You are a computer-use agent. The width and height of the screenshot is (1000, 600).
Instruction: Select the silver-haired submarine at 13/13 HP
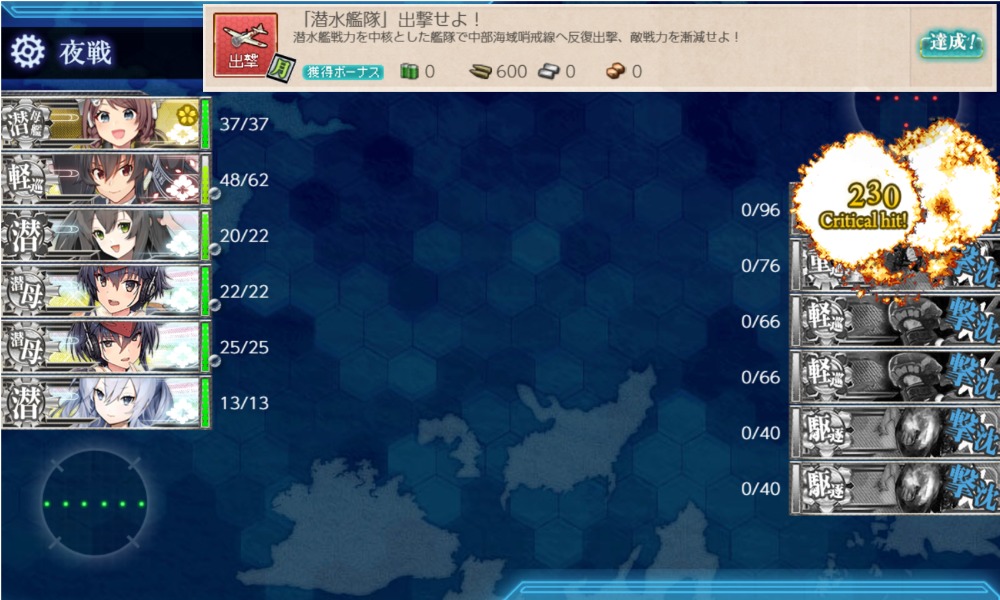pos(106,402)
